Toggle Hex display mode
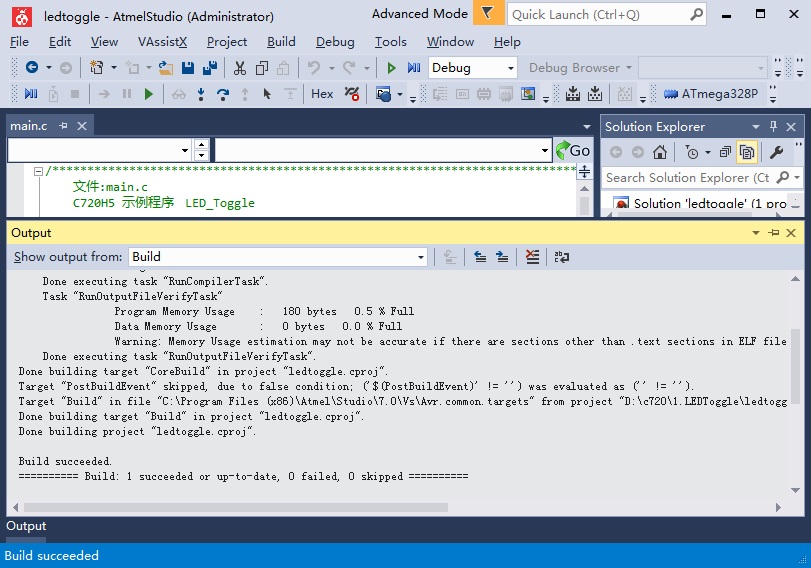 [x=322, y=94]
